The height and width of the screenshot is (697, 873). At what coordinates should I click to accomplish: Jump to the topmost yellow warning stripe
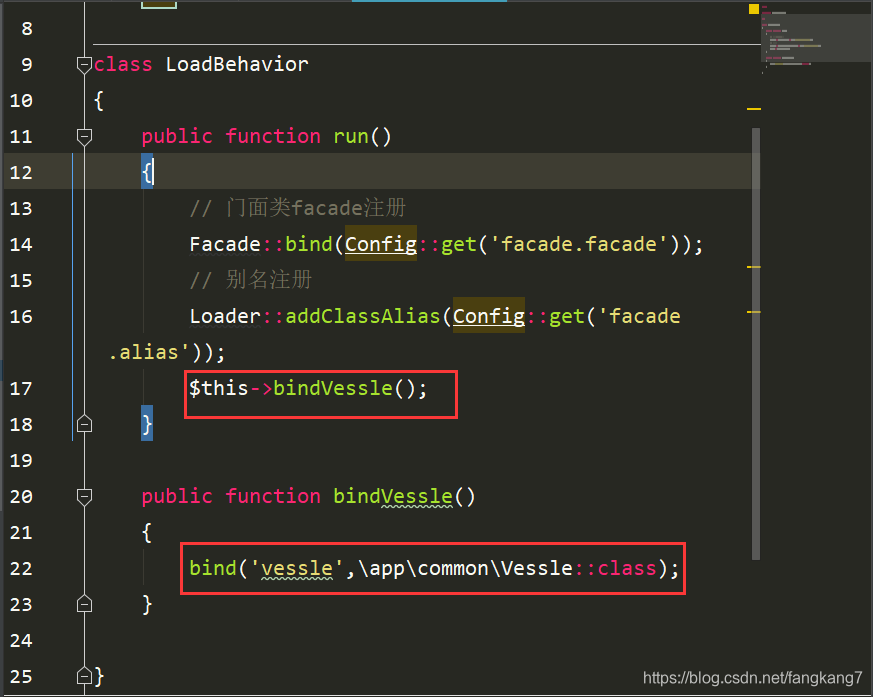pos(753,109)
